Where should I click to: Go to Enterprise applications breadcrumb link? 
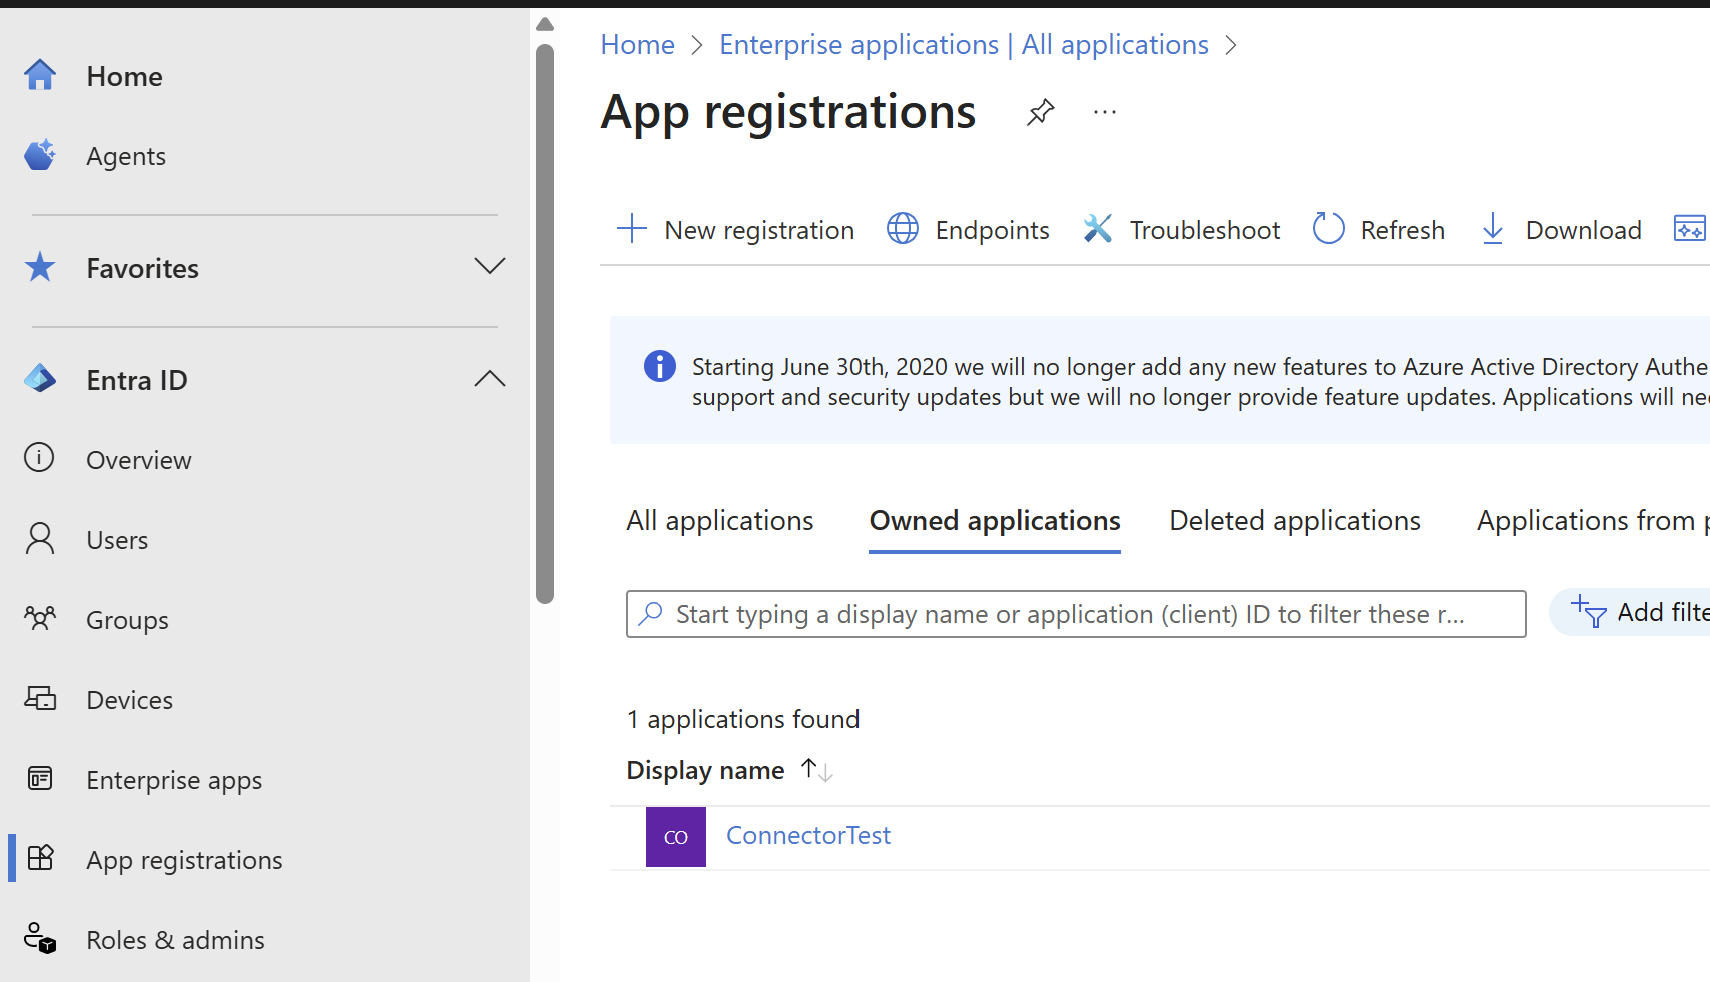tap(964, 45)
